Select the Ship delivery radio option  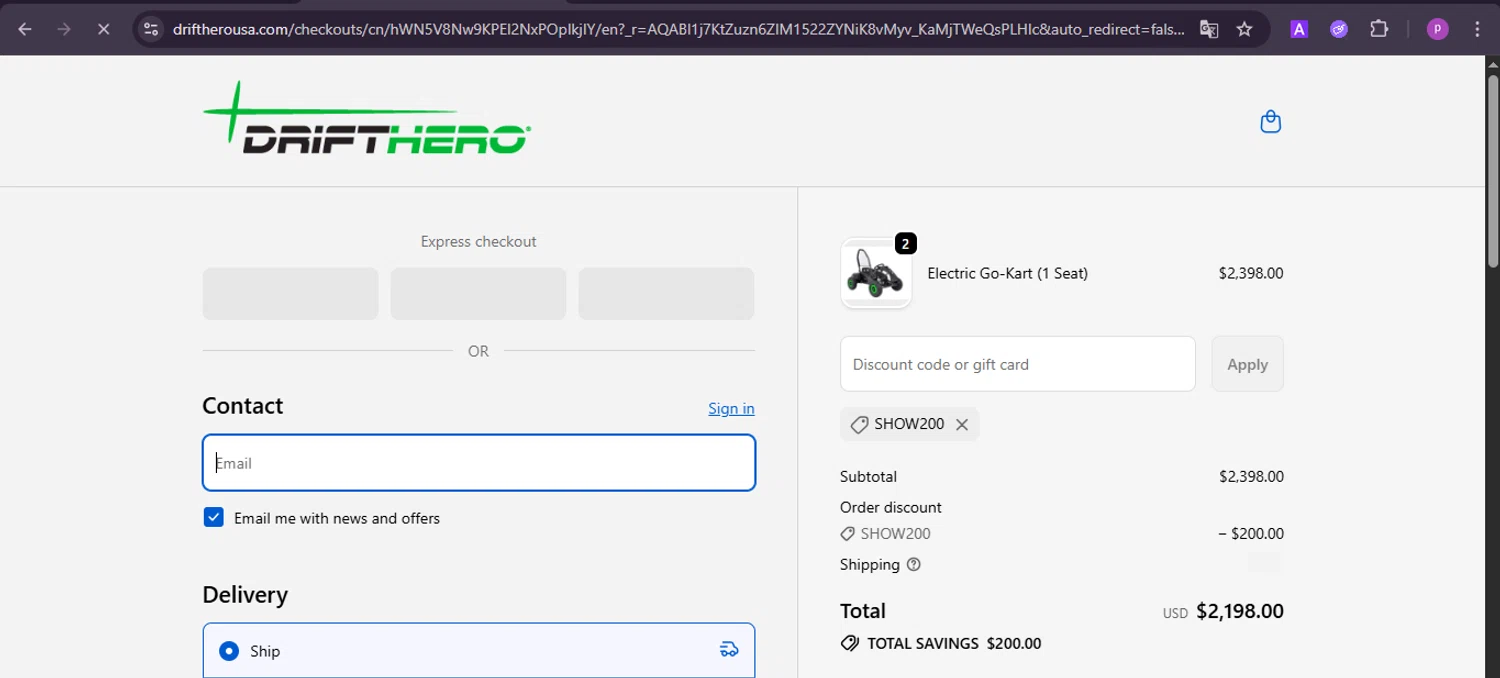tap(229, 651)
